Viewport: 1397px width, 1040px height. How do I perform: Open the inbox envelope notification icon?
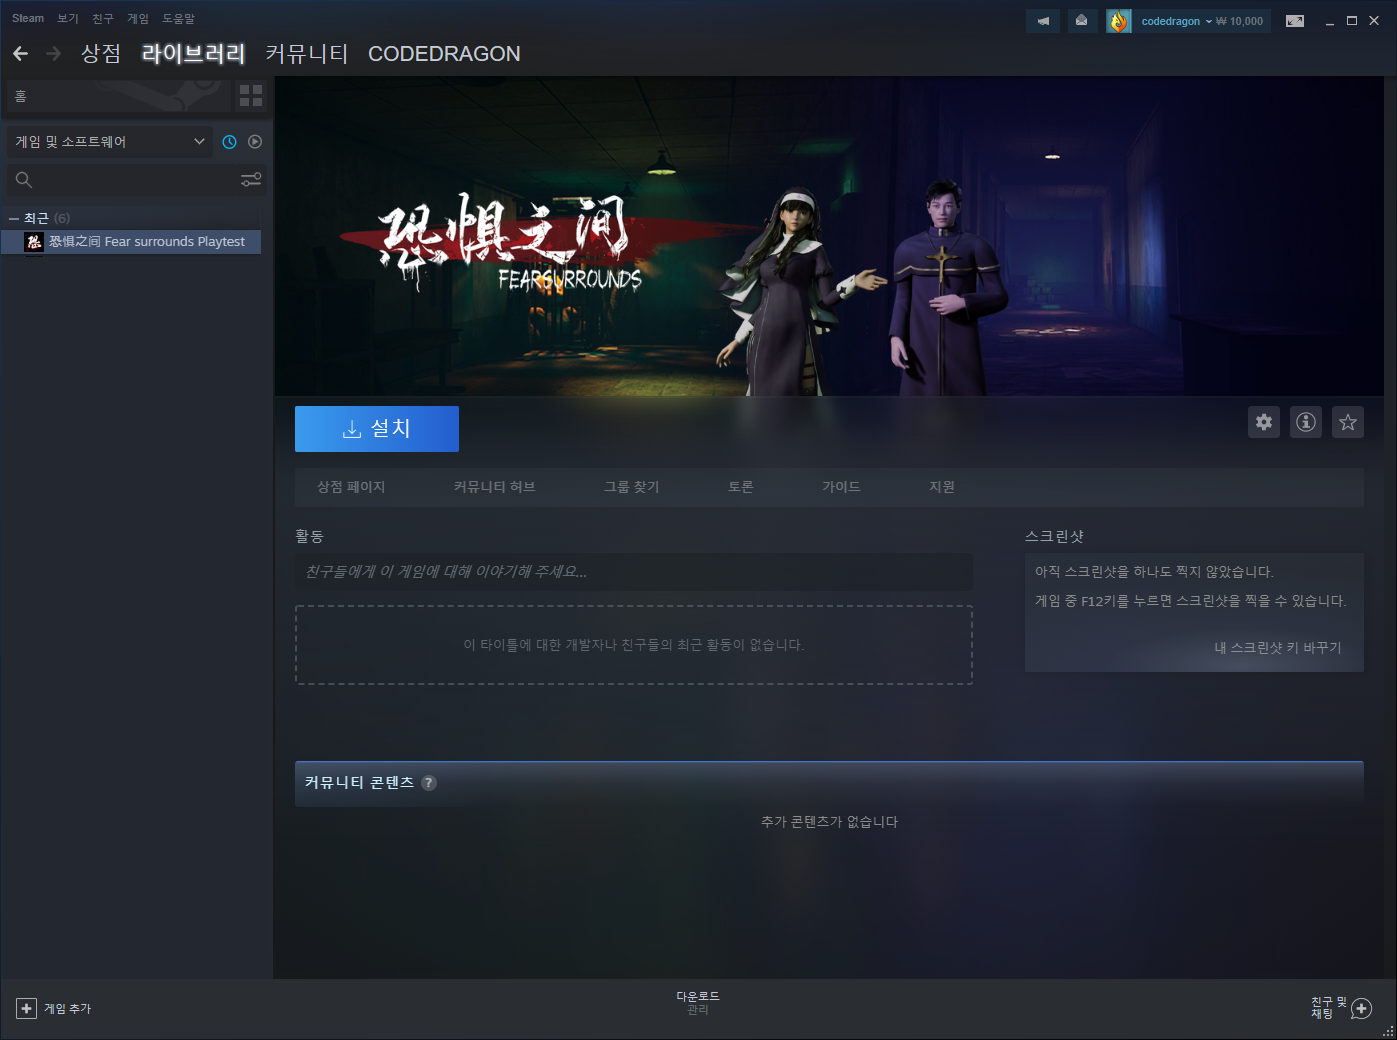click(x=1081, y=21)
